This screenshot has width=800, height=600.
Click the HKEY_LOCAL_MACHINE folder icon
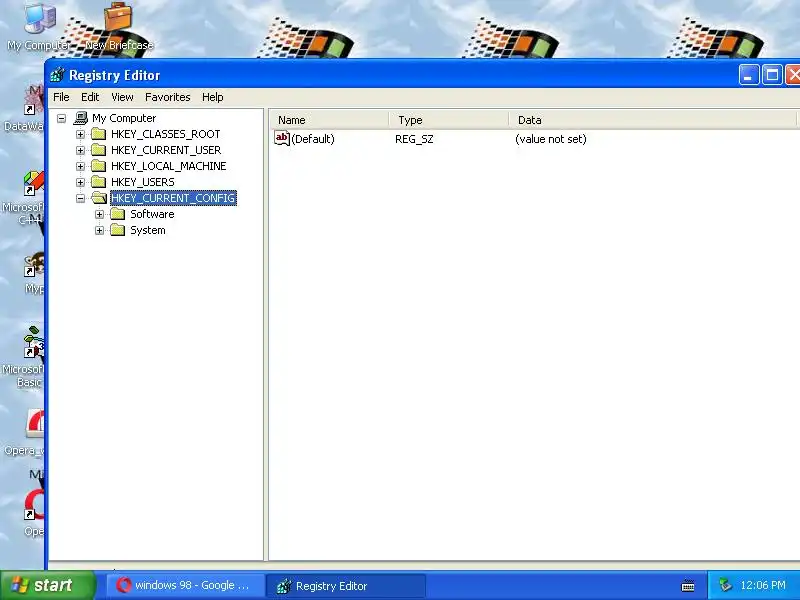98,166
